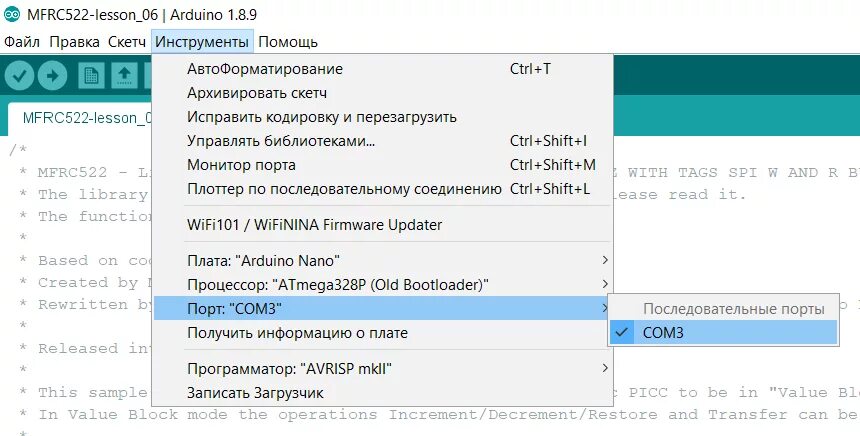Expand the Порт: "COM3" submenu
The height and width of the screenshot is (436, 860).
click(382, 308)
